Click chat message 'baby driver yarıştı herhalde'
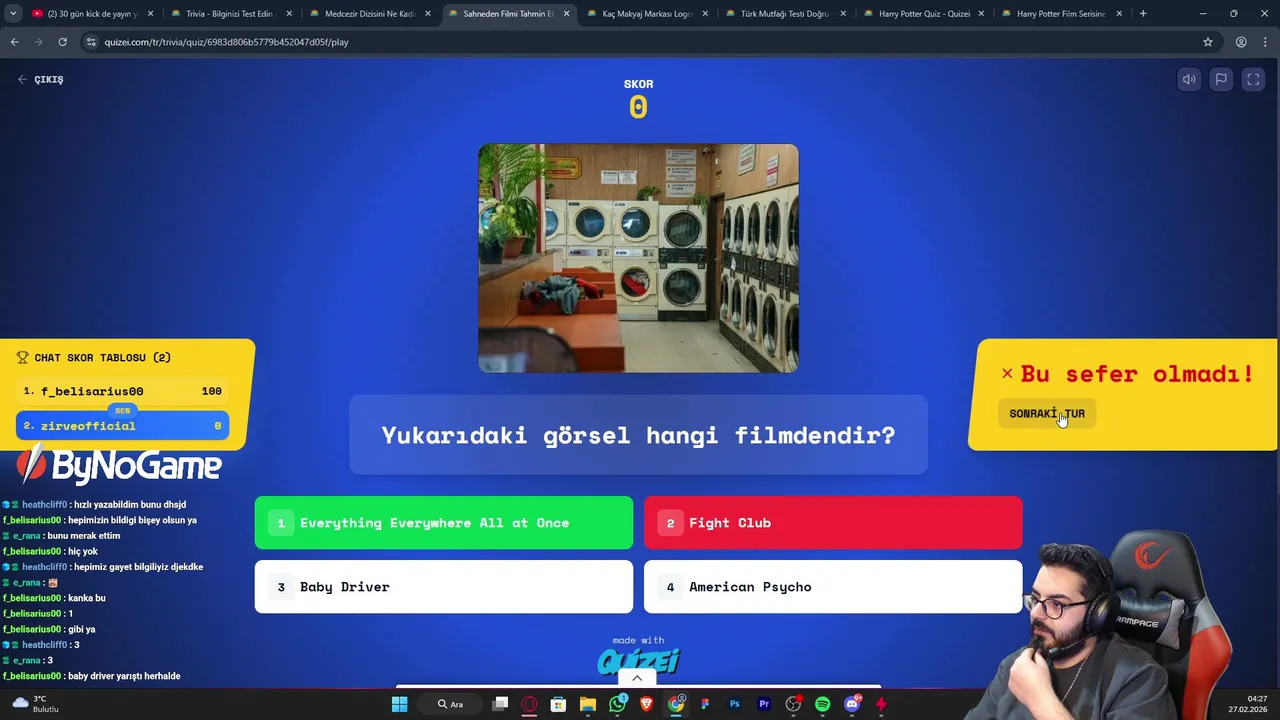1280x720 pixels. (124, 676)
